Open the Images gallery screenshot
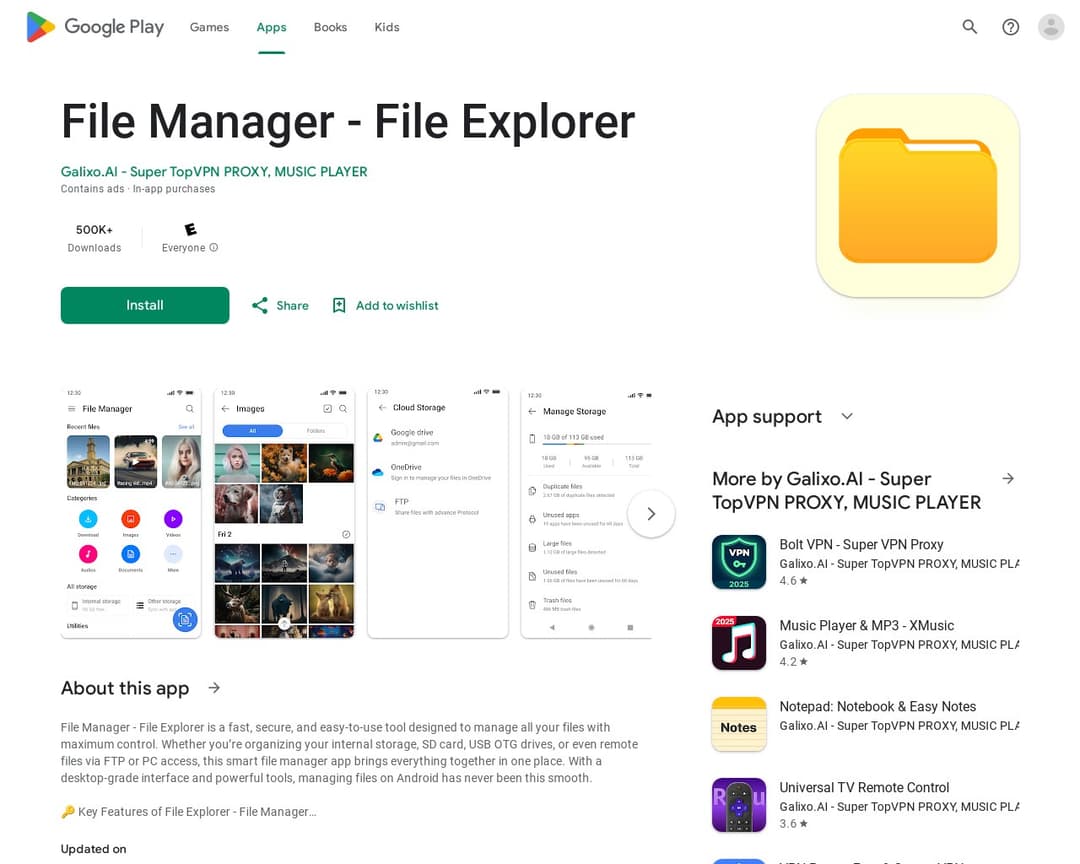Image resolution: width=1080 pixels, height=864 pixels. (284, 513)
